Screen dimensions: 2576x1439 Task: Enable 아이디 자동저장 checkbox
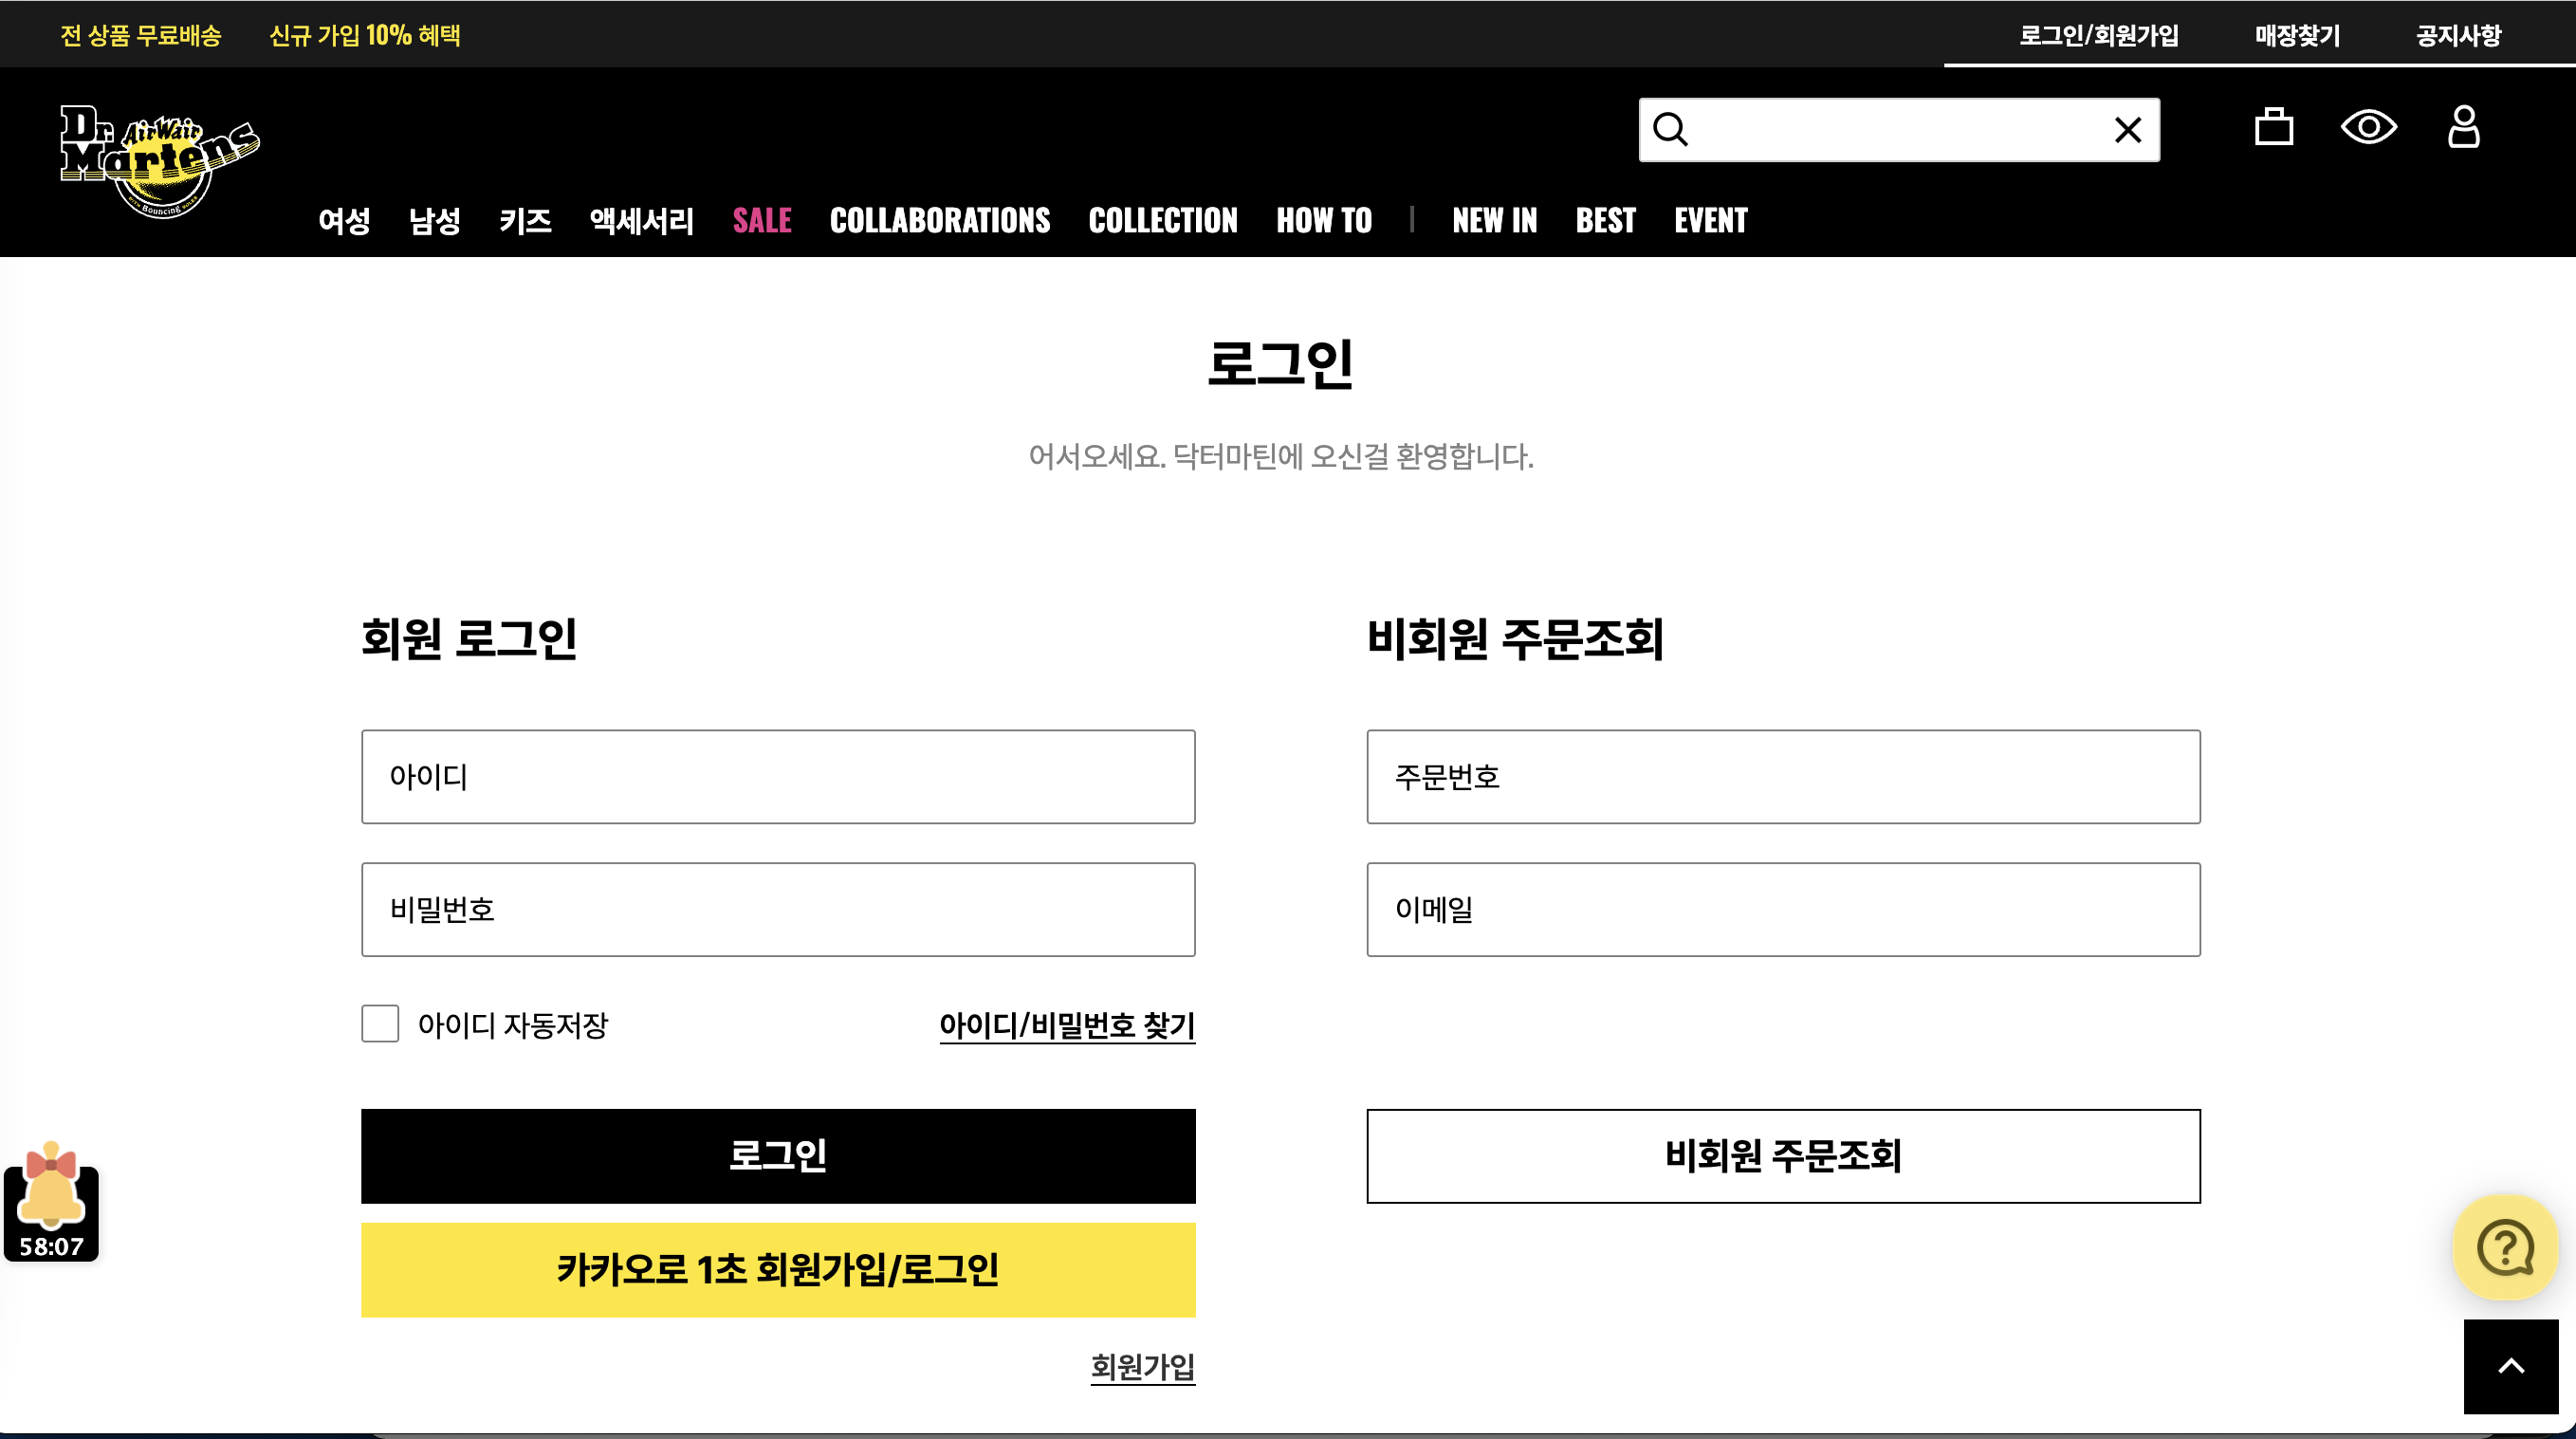[x=380, y=1024]
